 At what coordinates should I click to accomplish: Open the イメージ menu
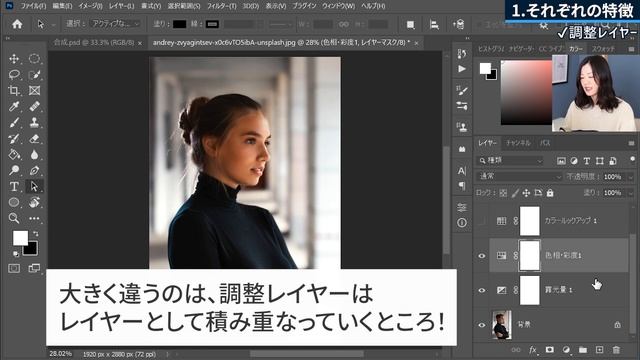pyautogui.click(x=90, y=6)
